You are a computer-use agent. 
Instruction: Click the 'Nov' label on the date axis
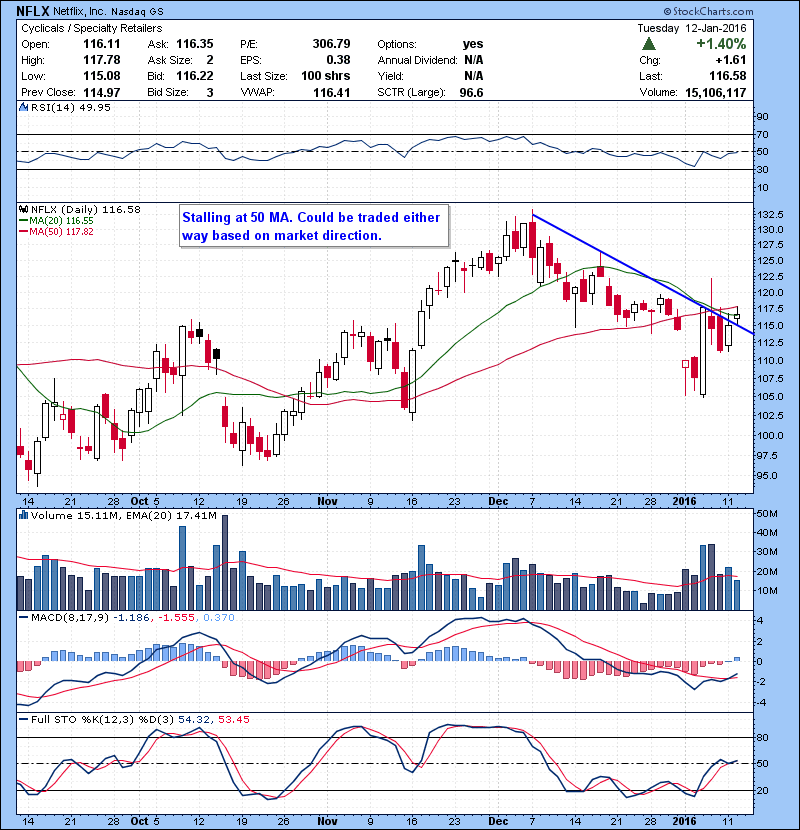[x=328, y=499]
